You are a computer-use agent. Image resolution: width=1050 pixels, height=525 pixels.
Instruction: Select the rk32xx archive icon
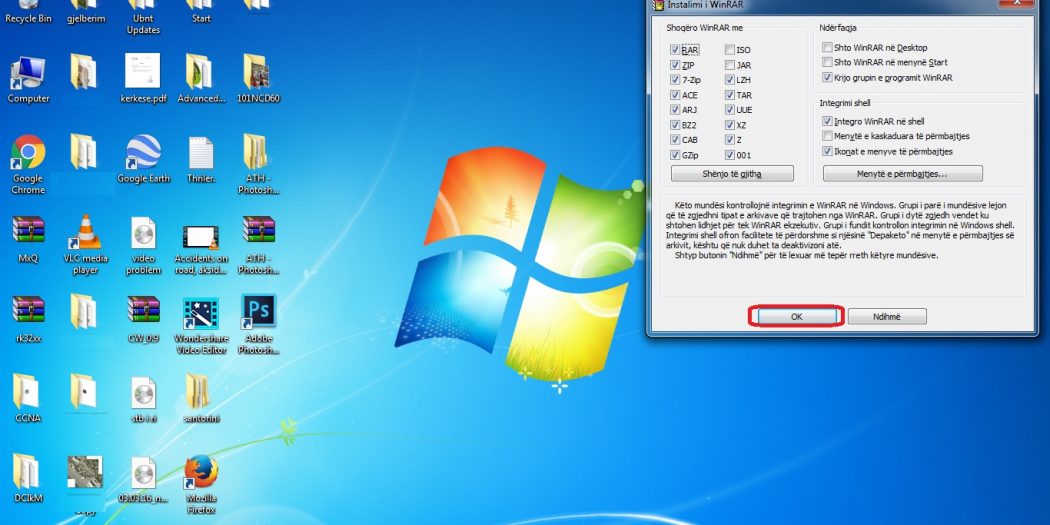click(x=28, y=319)
